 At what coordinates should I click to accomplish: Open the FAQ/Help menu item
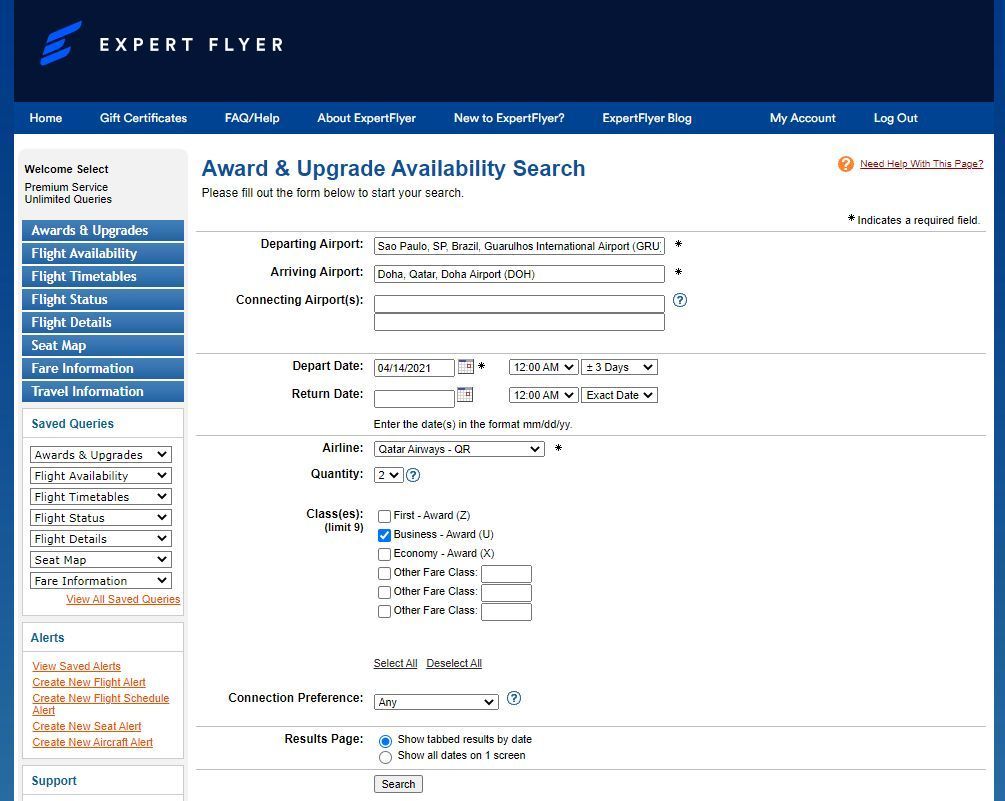pos(252,118)
